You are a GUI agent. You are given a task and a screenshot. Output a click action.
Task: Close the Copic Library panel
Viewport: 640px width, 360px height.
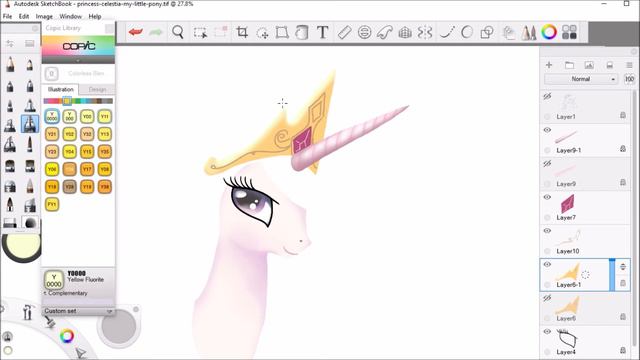pos(109,28)
